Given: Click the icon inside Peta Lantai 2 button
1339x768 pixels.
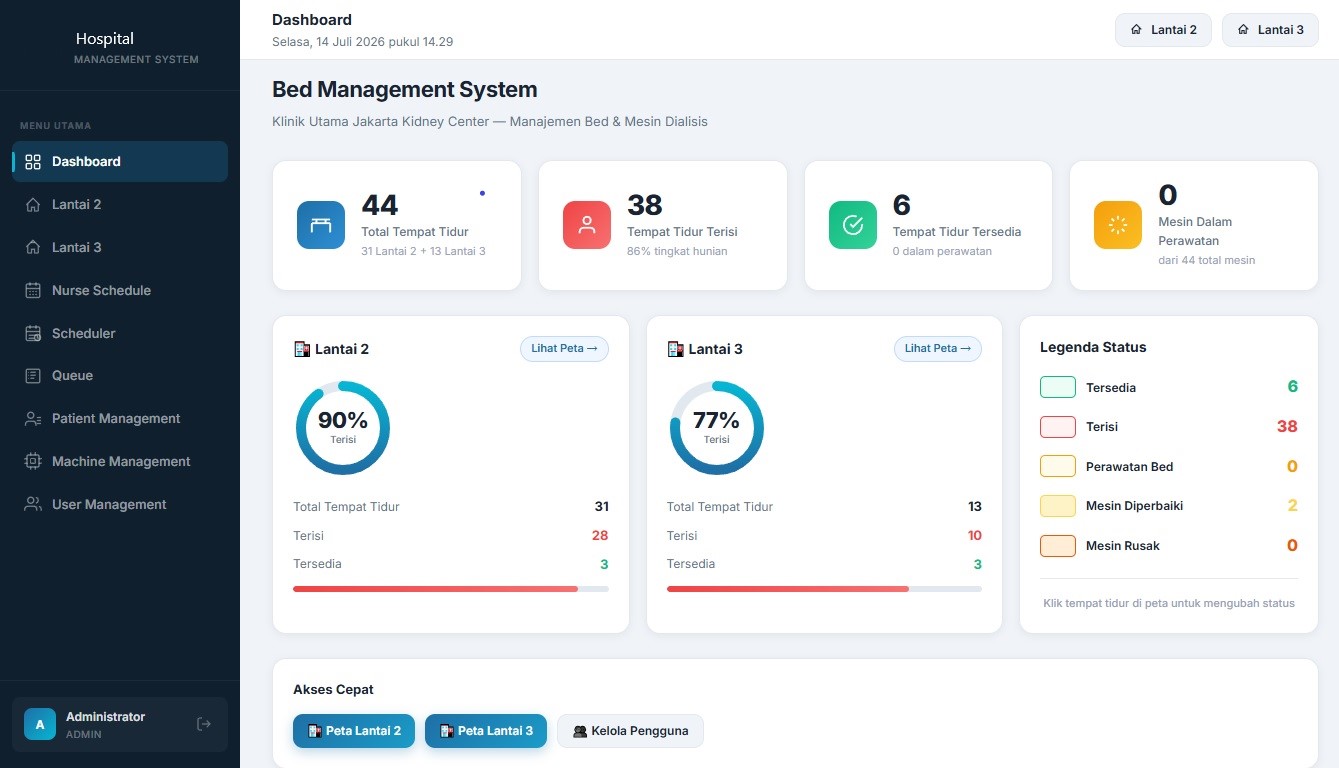Looking at the screenshot, I should coord(314,731).
